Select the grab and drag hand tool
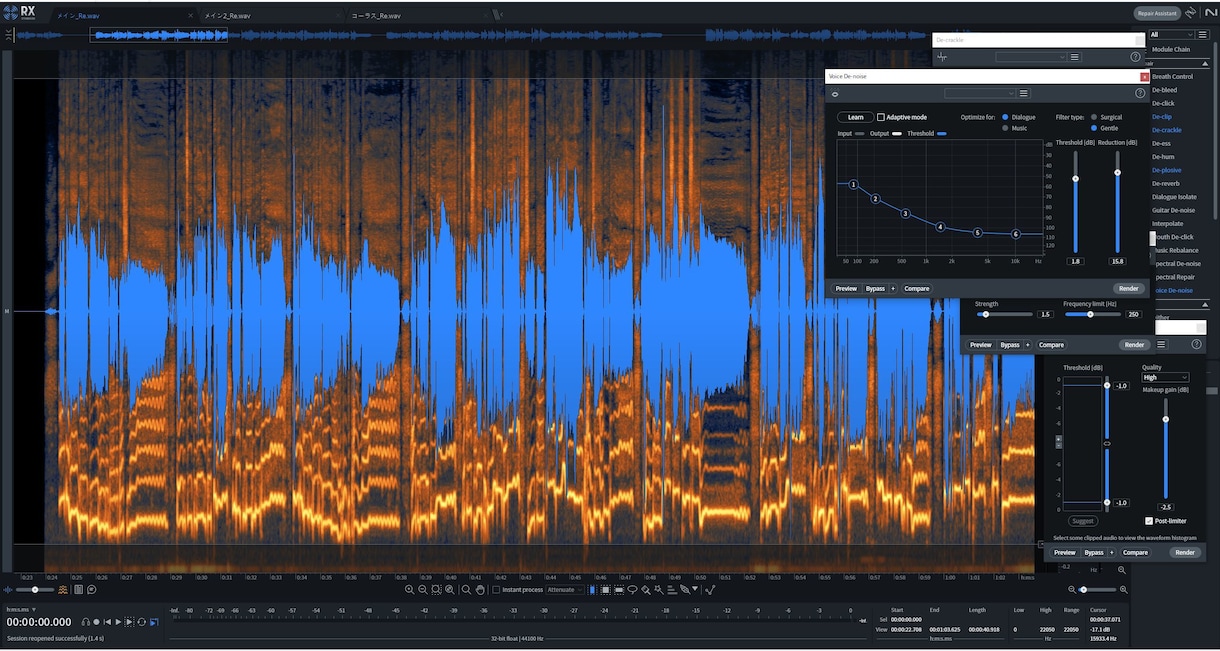The image size is (1220, 651). [480, 590]
